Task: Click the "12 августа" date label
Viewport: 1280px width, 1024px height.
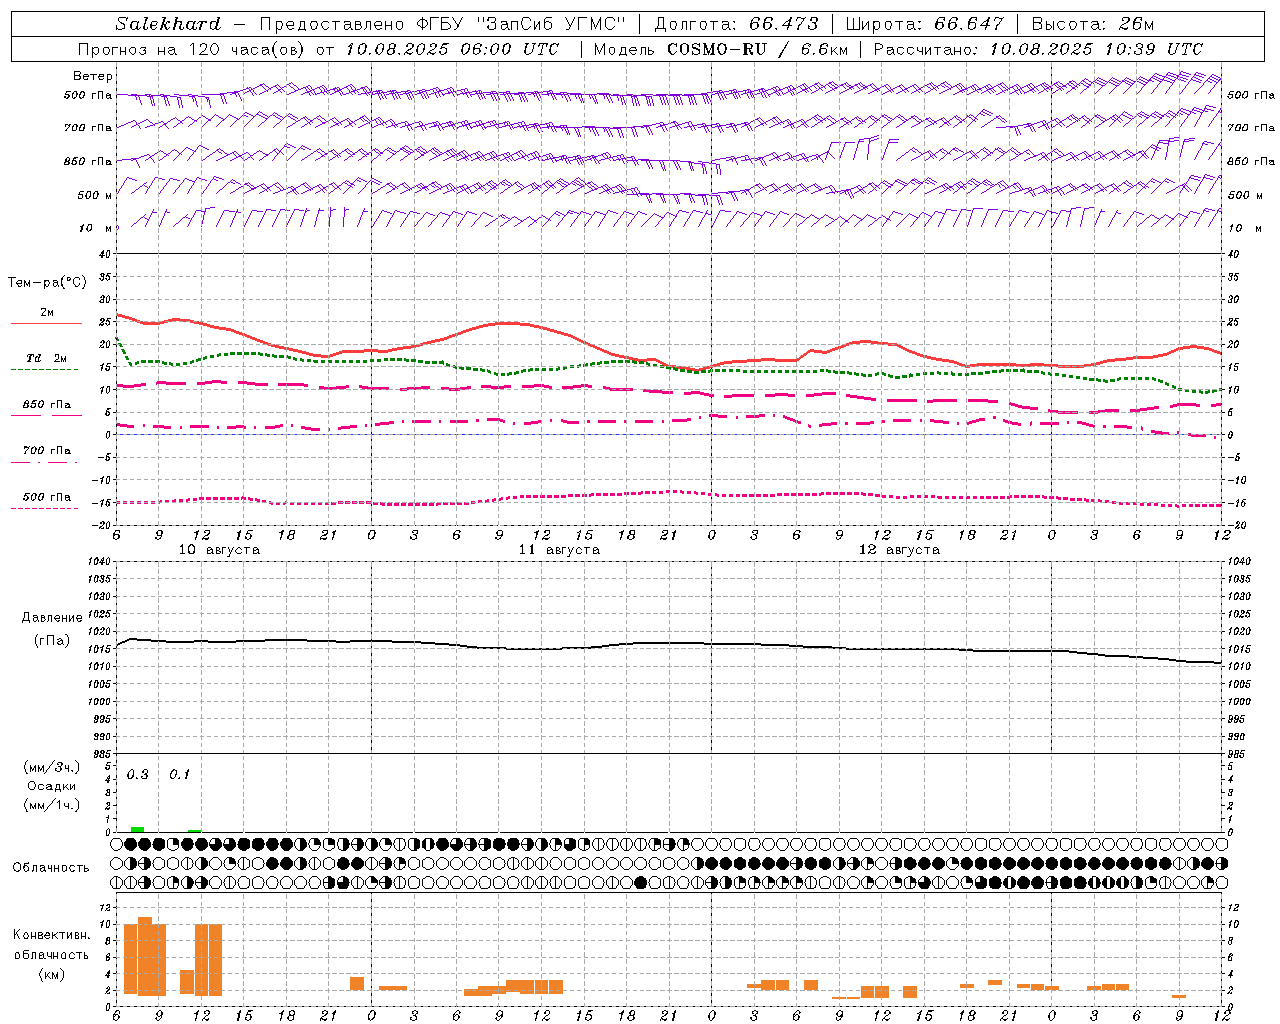Action: pyautogui.click(x=899, y=550)
